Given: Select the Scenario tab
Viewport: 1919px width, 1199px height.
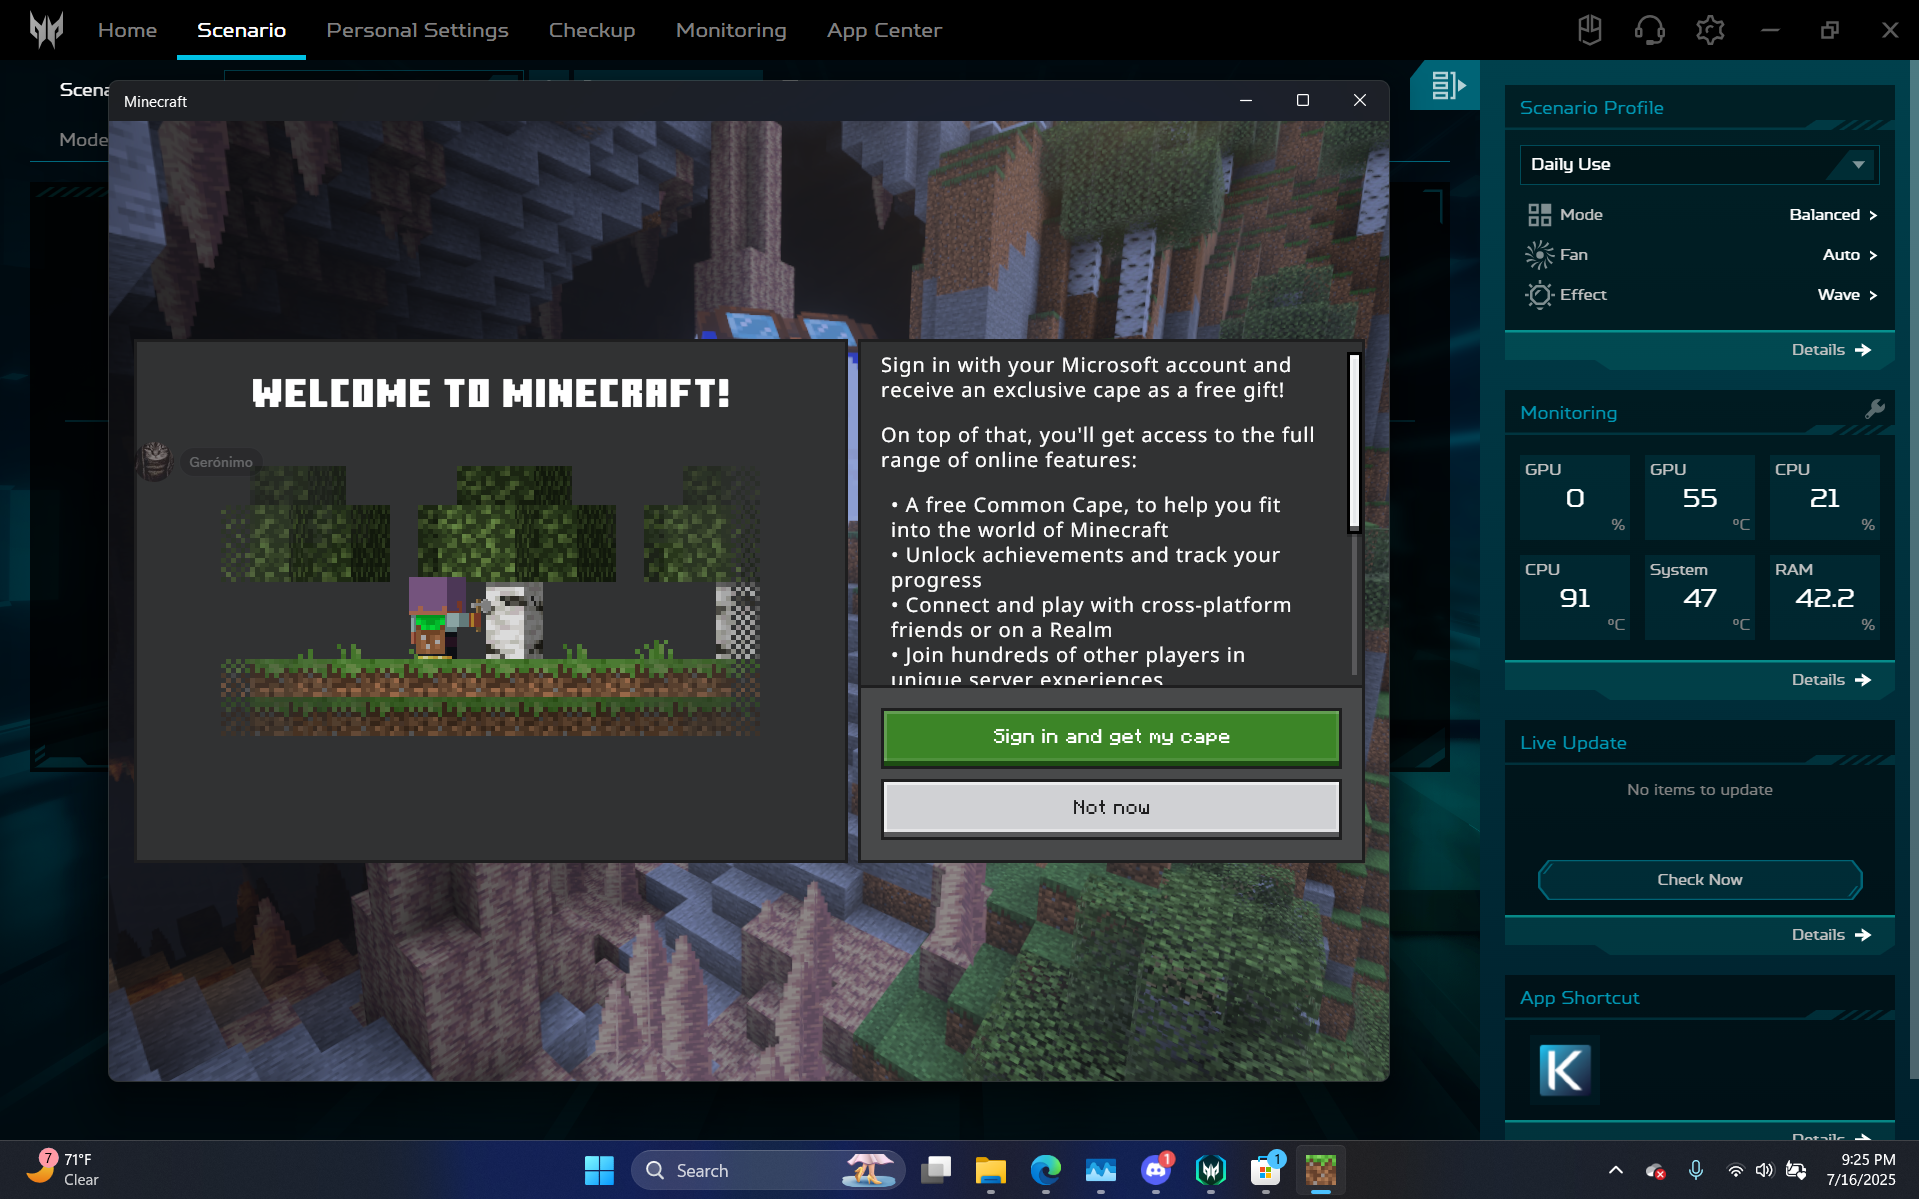Looking at the screenshot, I should click(241, 30).
